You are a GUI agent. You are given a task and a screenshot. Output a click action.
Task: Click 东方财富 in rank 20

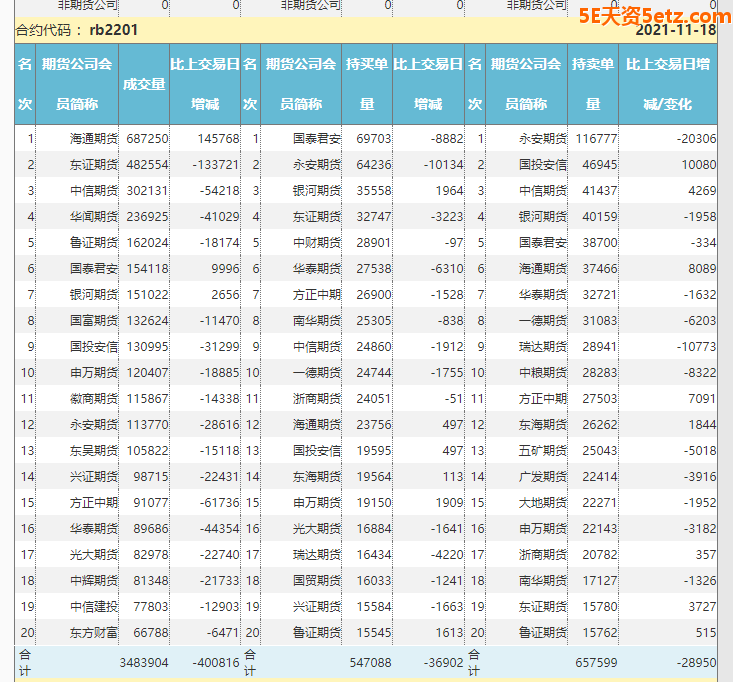(96, 632)
